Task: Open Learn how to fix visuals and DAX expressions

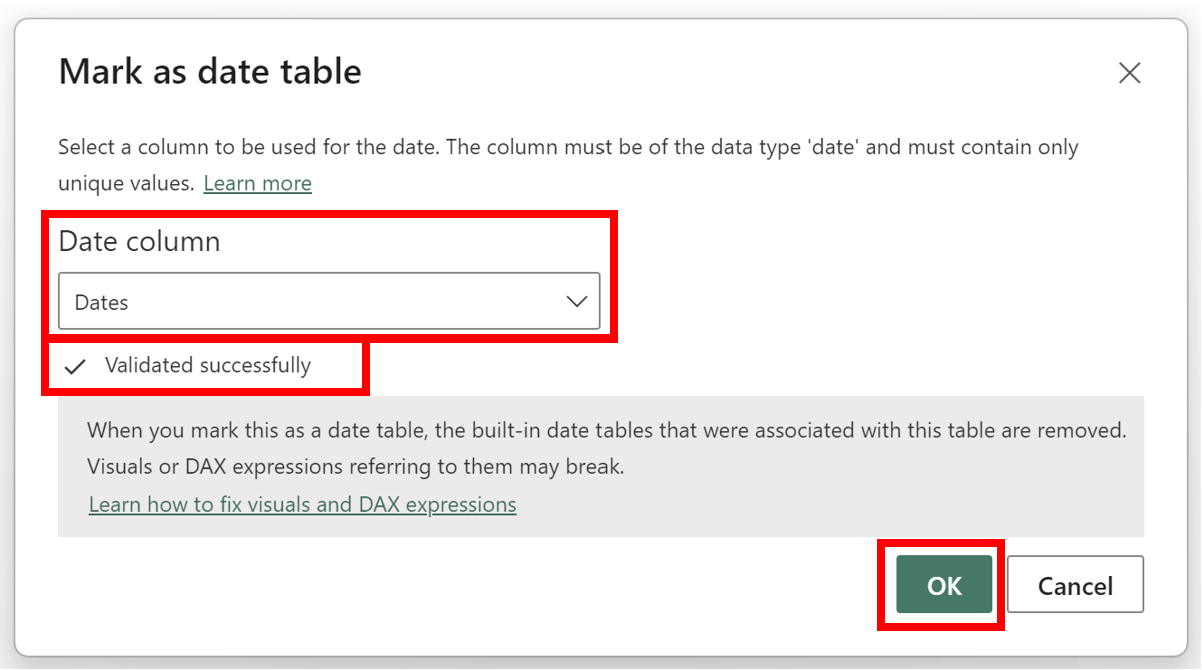Action: (302, 504)
